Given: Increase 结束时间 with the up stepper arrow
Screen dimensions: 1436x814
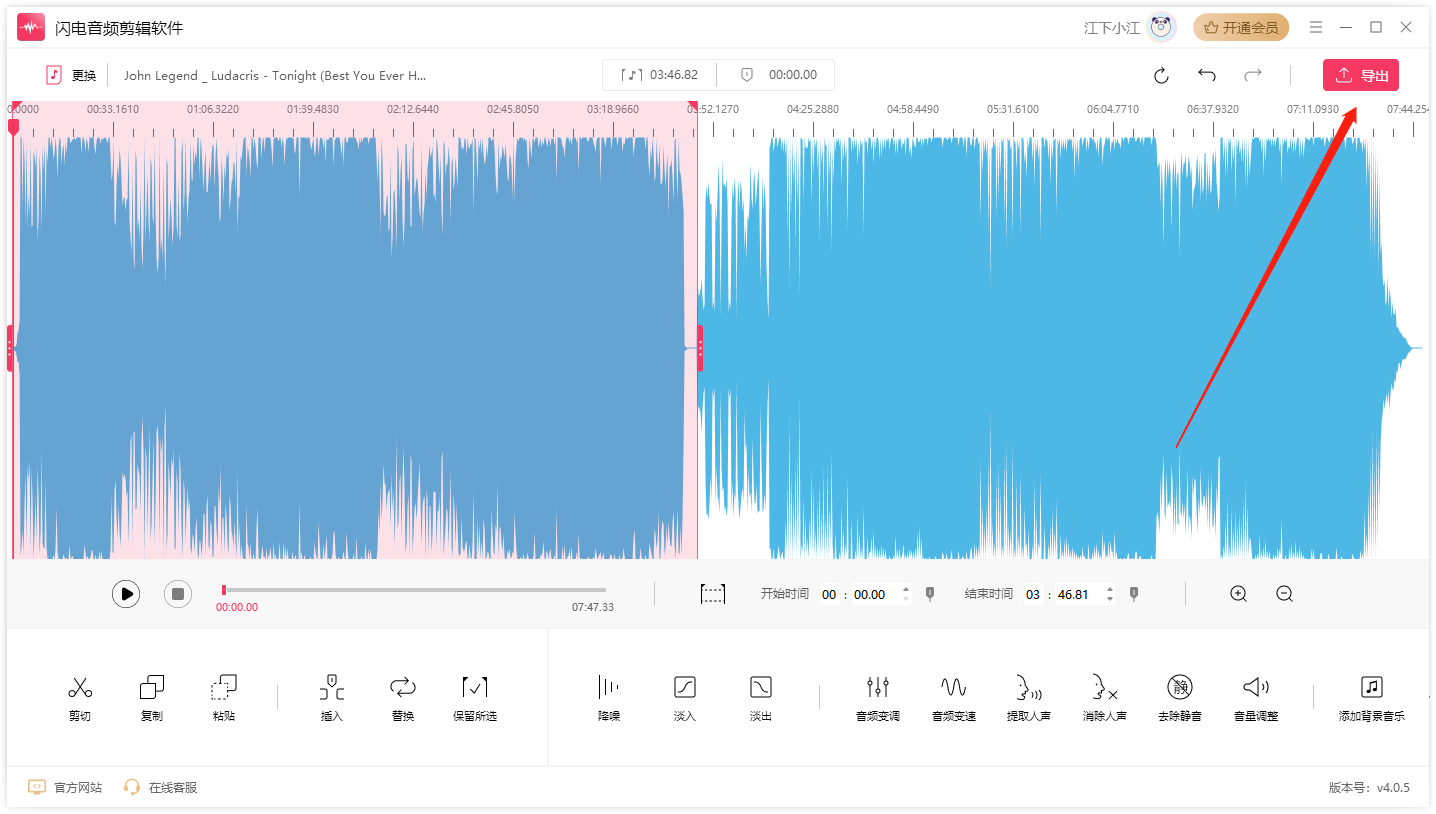Looking at the screenshot, I should (1110, 589).
